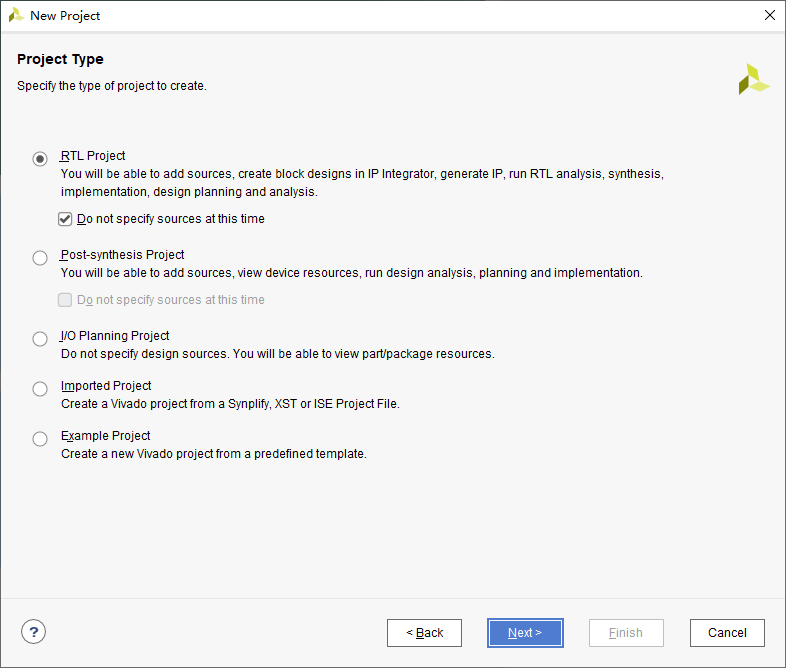Pick the Imported Project radio button

[x=40, y=389]
